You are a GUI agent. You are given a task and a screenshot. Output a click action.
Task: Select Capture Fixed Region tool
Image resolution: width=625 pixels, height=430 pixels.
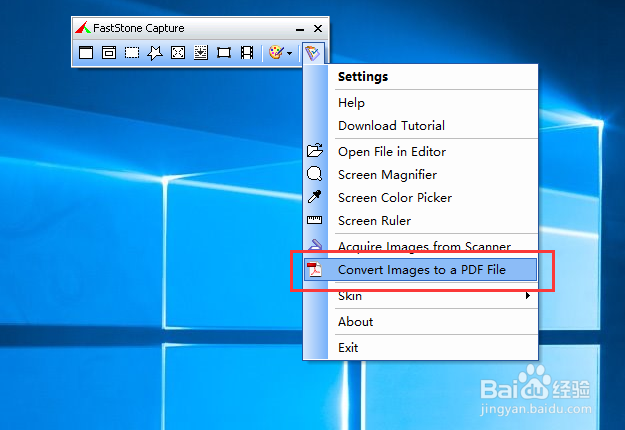click(x=224, y=53)
